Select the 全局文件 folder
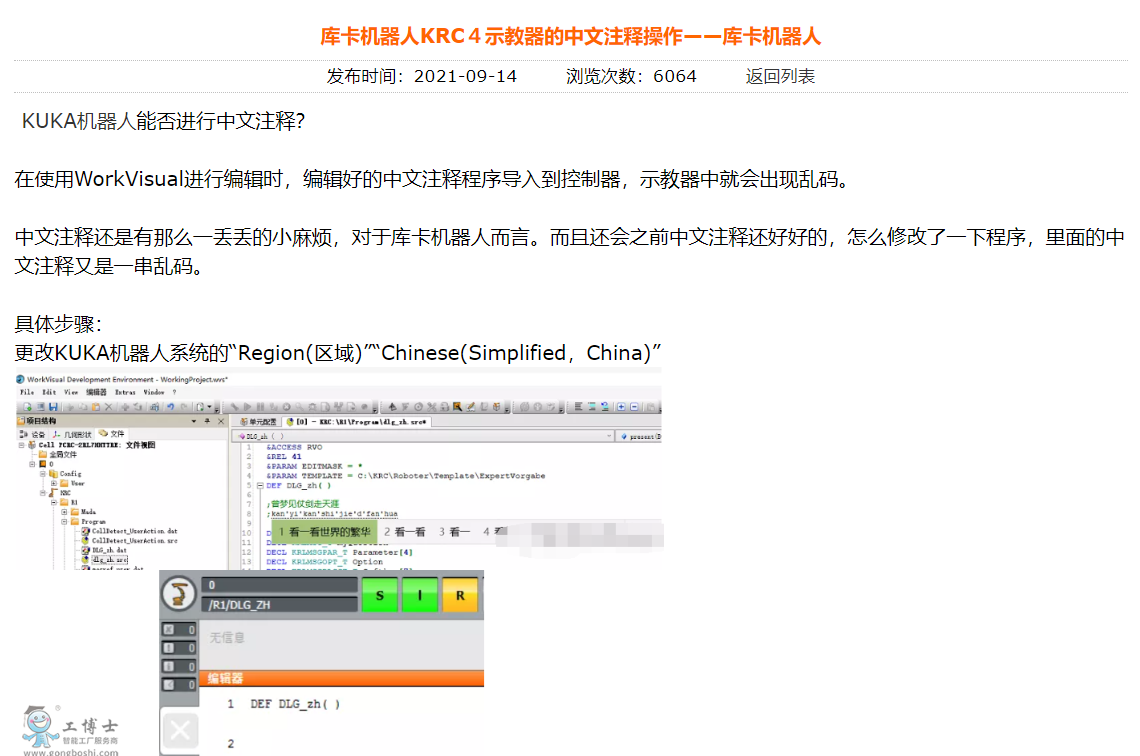 pos(57,454)
